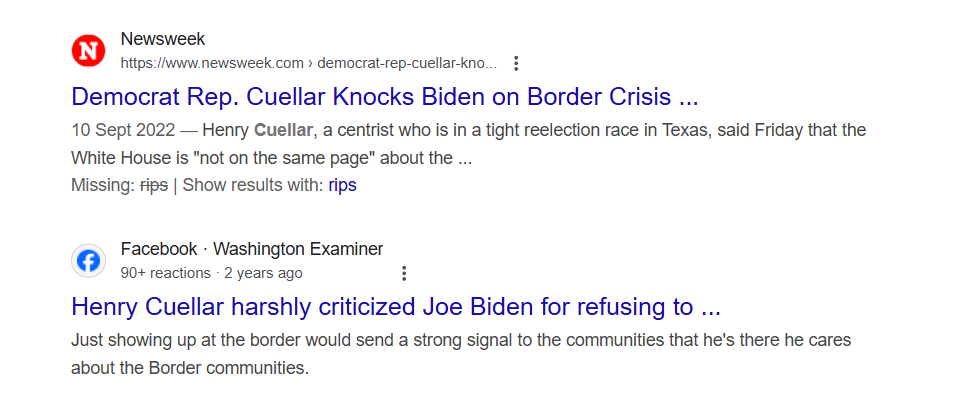Click the 'White House is not on the same page' snippet line

pos(271,158)
